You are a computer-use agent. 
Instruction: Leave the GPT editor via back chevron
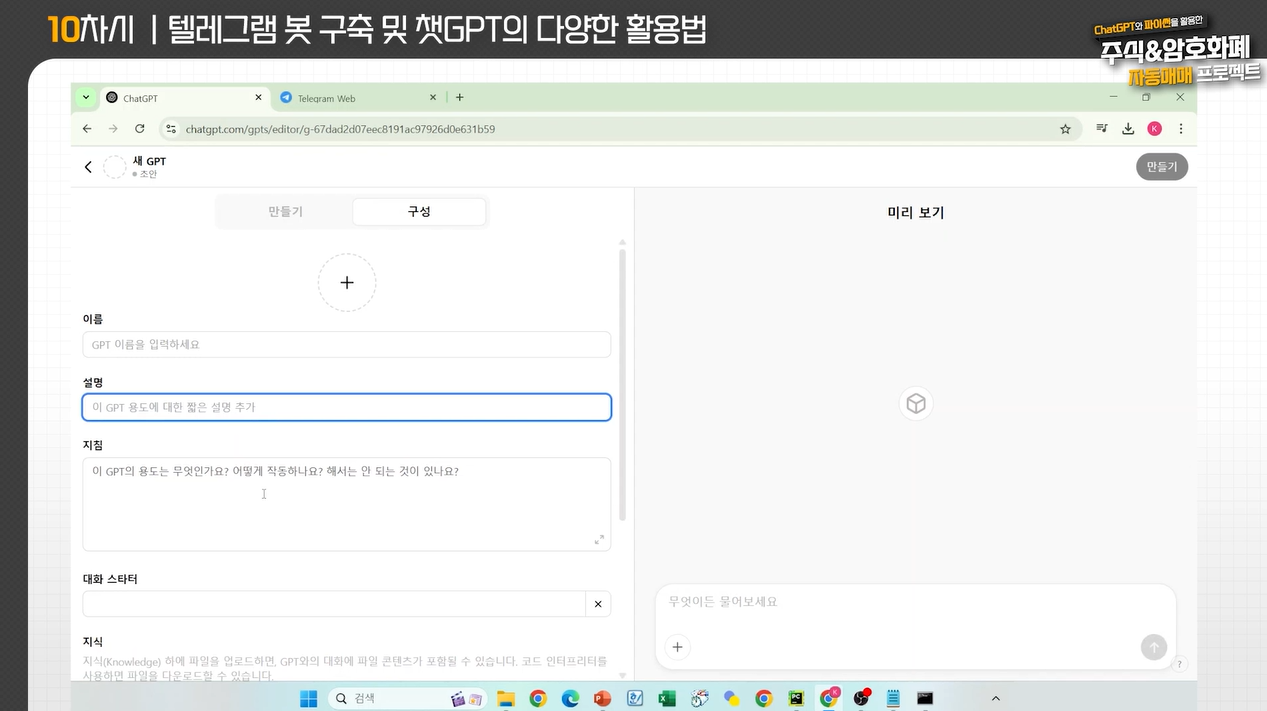coord(88,167)
